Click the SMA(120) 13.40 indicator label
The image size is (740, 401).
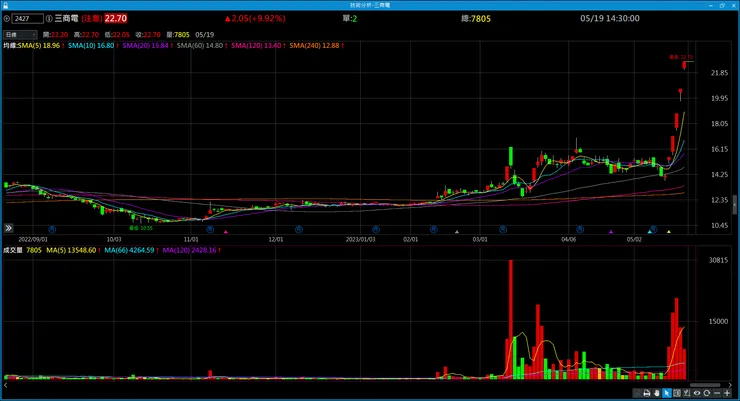coord(256,46)
